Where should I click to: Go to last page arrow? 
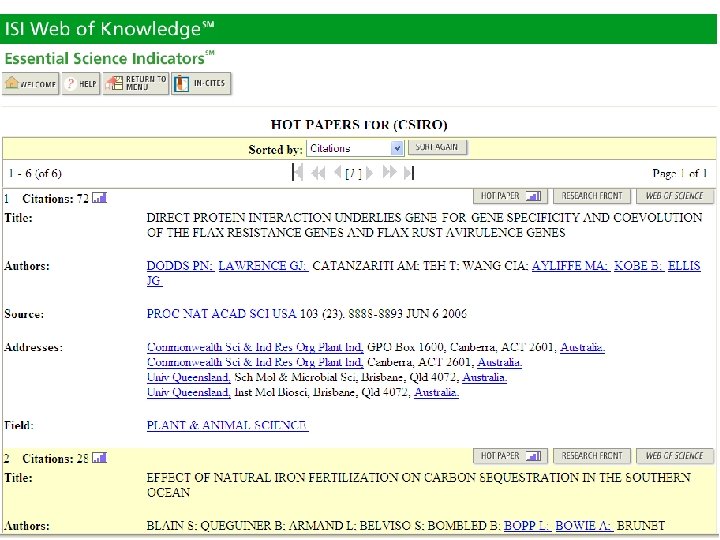409,173
